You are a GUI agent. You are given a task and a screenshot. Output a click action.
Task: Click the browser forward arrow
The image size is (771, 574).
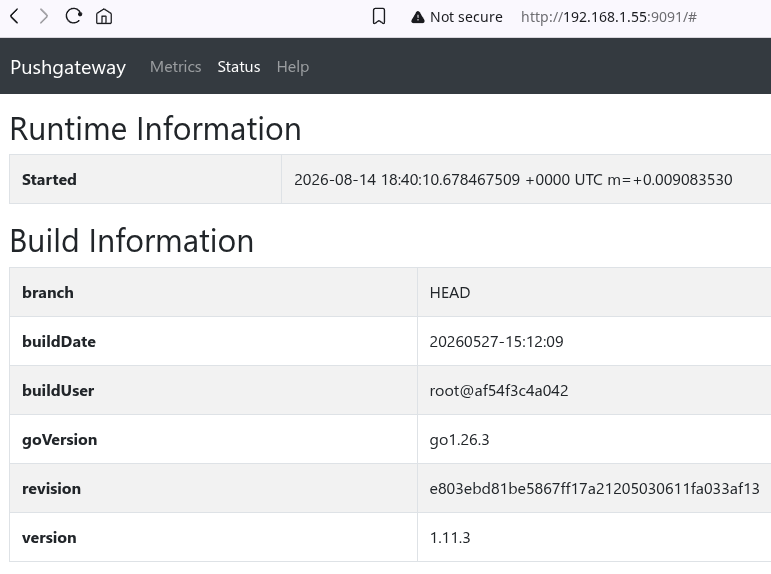coord(44,17)
